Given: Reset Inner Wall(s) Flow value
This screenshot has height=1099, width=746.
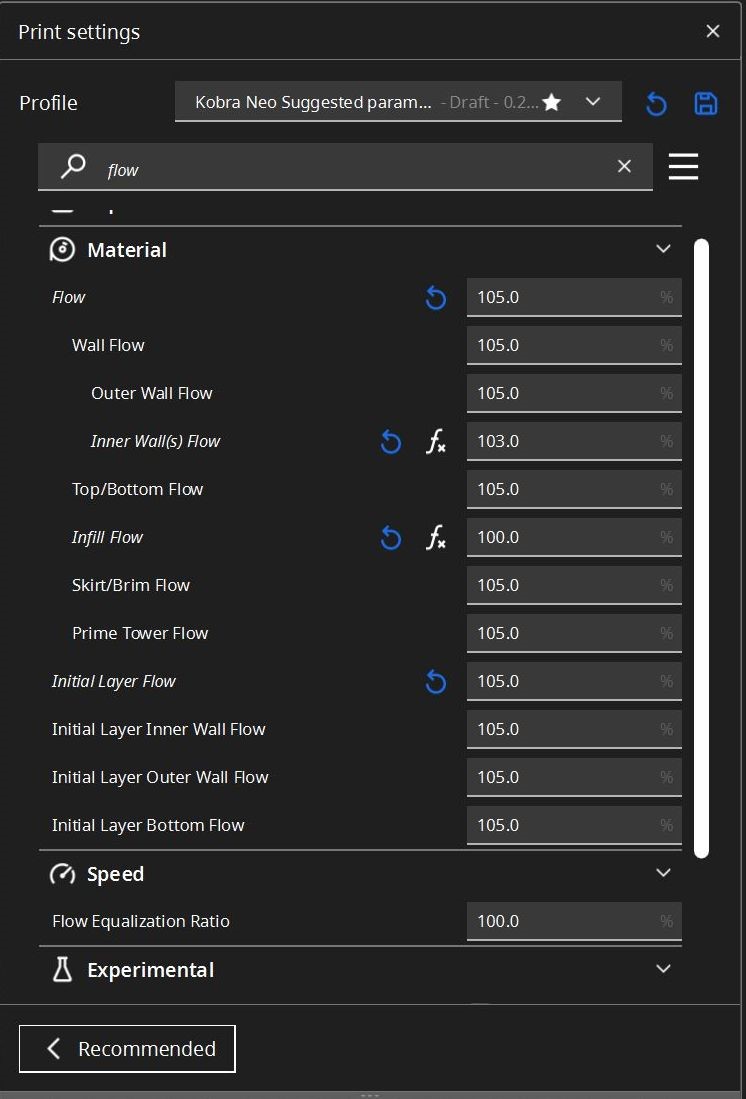Looking at the screenshot, I should [391, 442].
